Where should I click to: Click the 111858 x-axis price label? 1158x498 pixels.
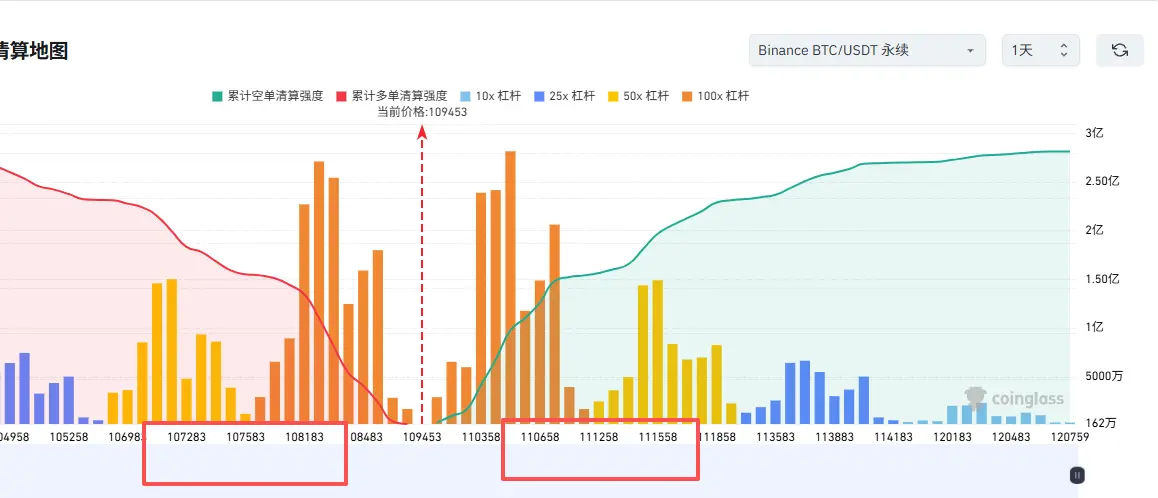tap(716, 437)
